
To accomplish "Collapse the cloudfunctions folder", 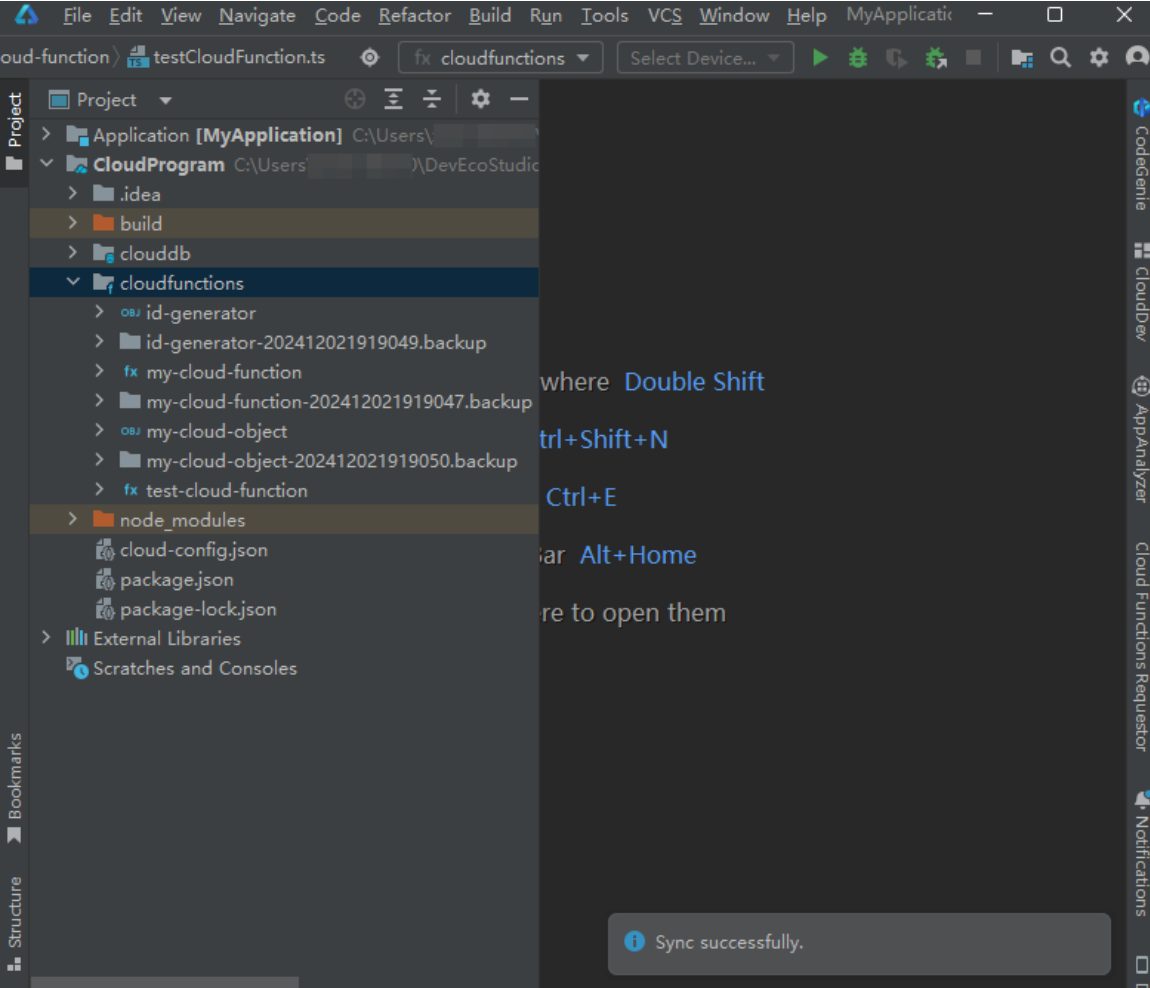I will (x=73, y=282).
